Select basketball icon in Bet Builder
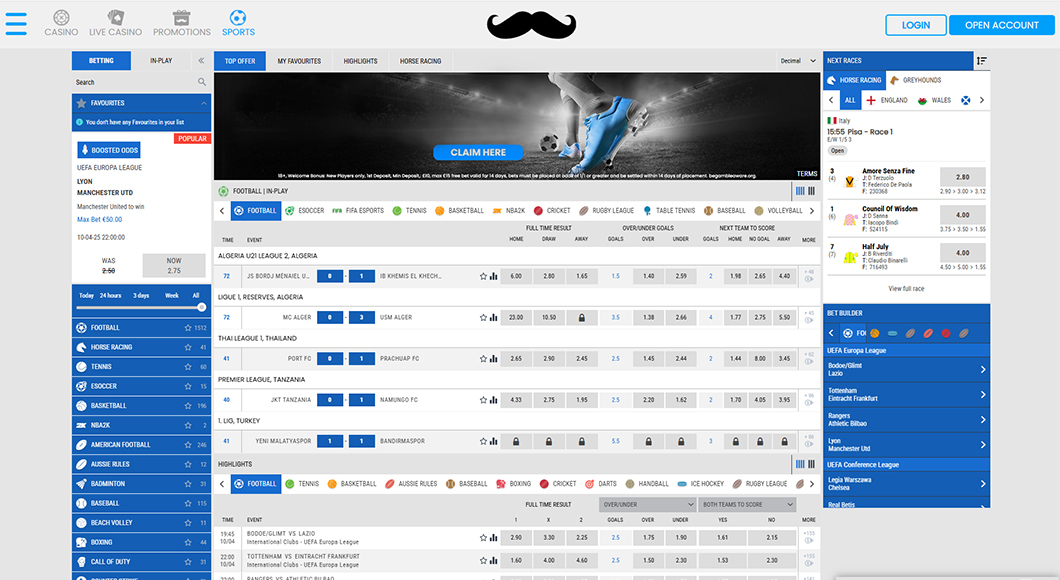This screenshot has height=580, width=1060. coord(875,333)
